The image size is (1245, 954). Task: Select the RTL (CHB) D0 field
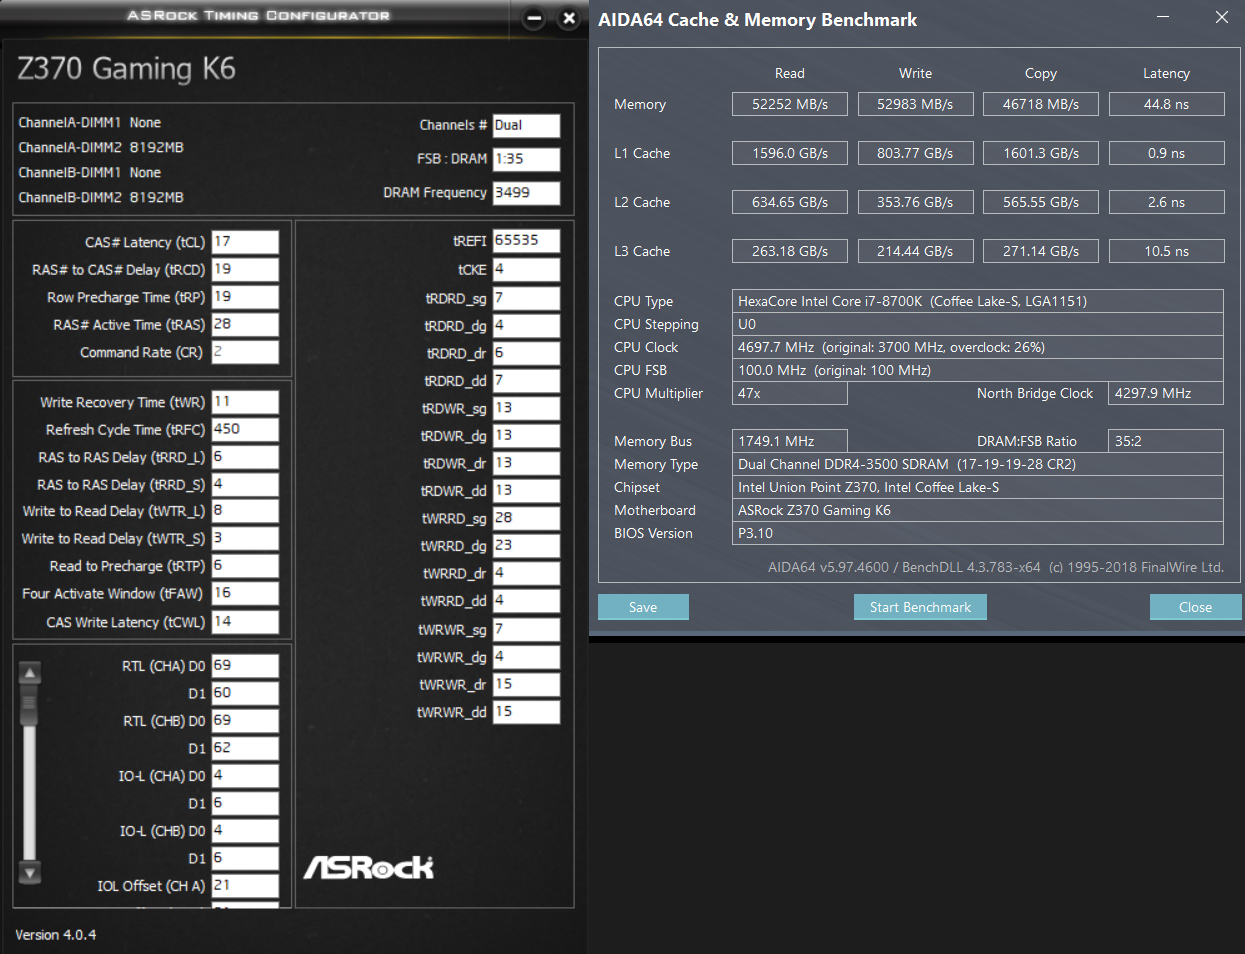coord(245,721)
